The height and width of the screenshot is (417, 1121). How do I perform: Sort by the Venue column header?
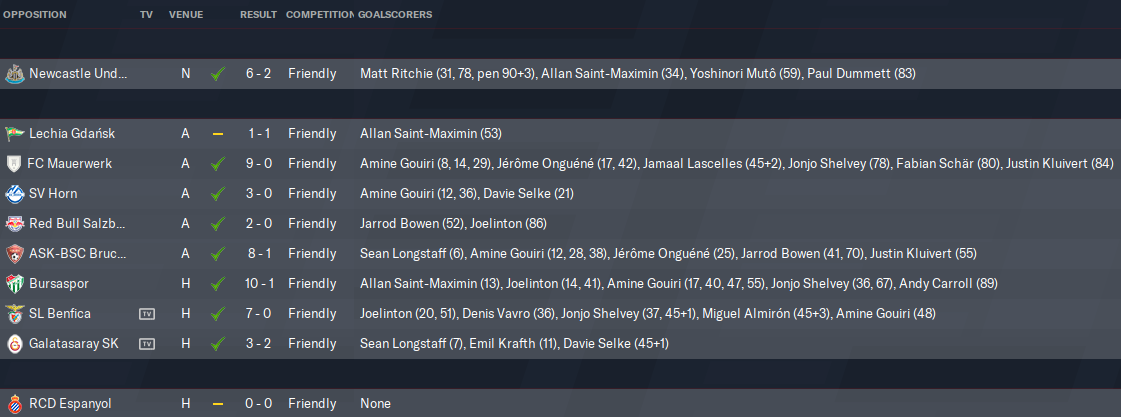coord(186,14)
